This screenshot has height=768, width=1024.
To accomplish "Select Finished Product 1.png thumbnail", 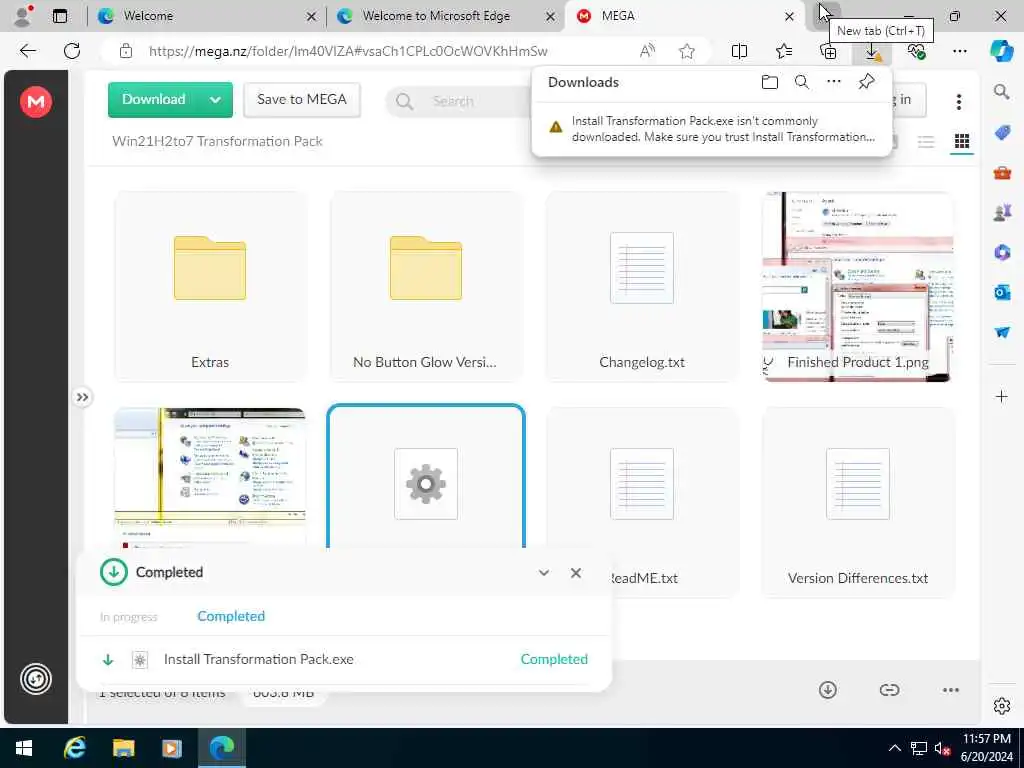I will 857,287.
